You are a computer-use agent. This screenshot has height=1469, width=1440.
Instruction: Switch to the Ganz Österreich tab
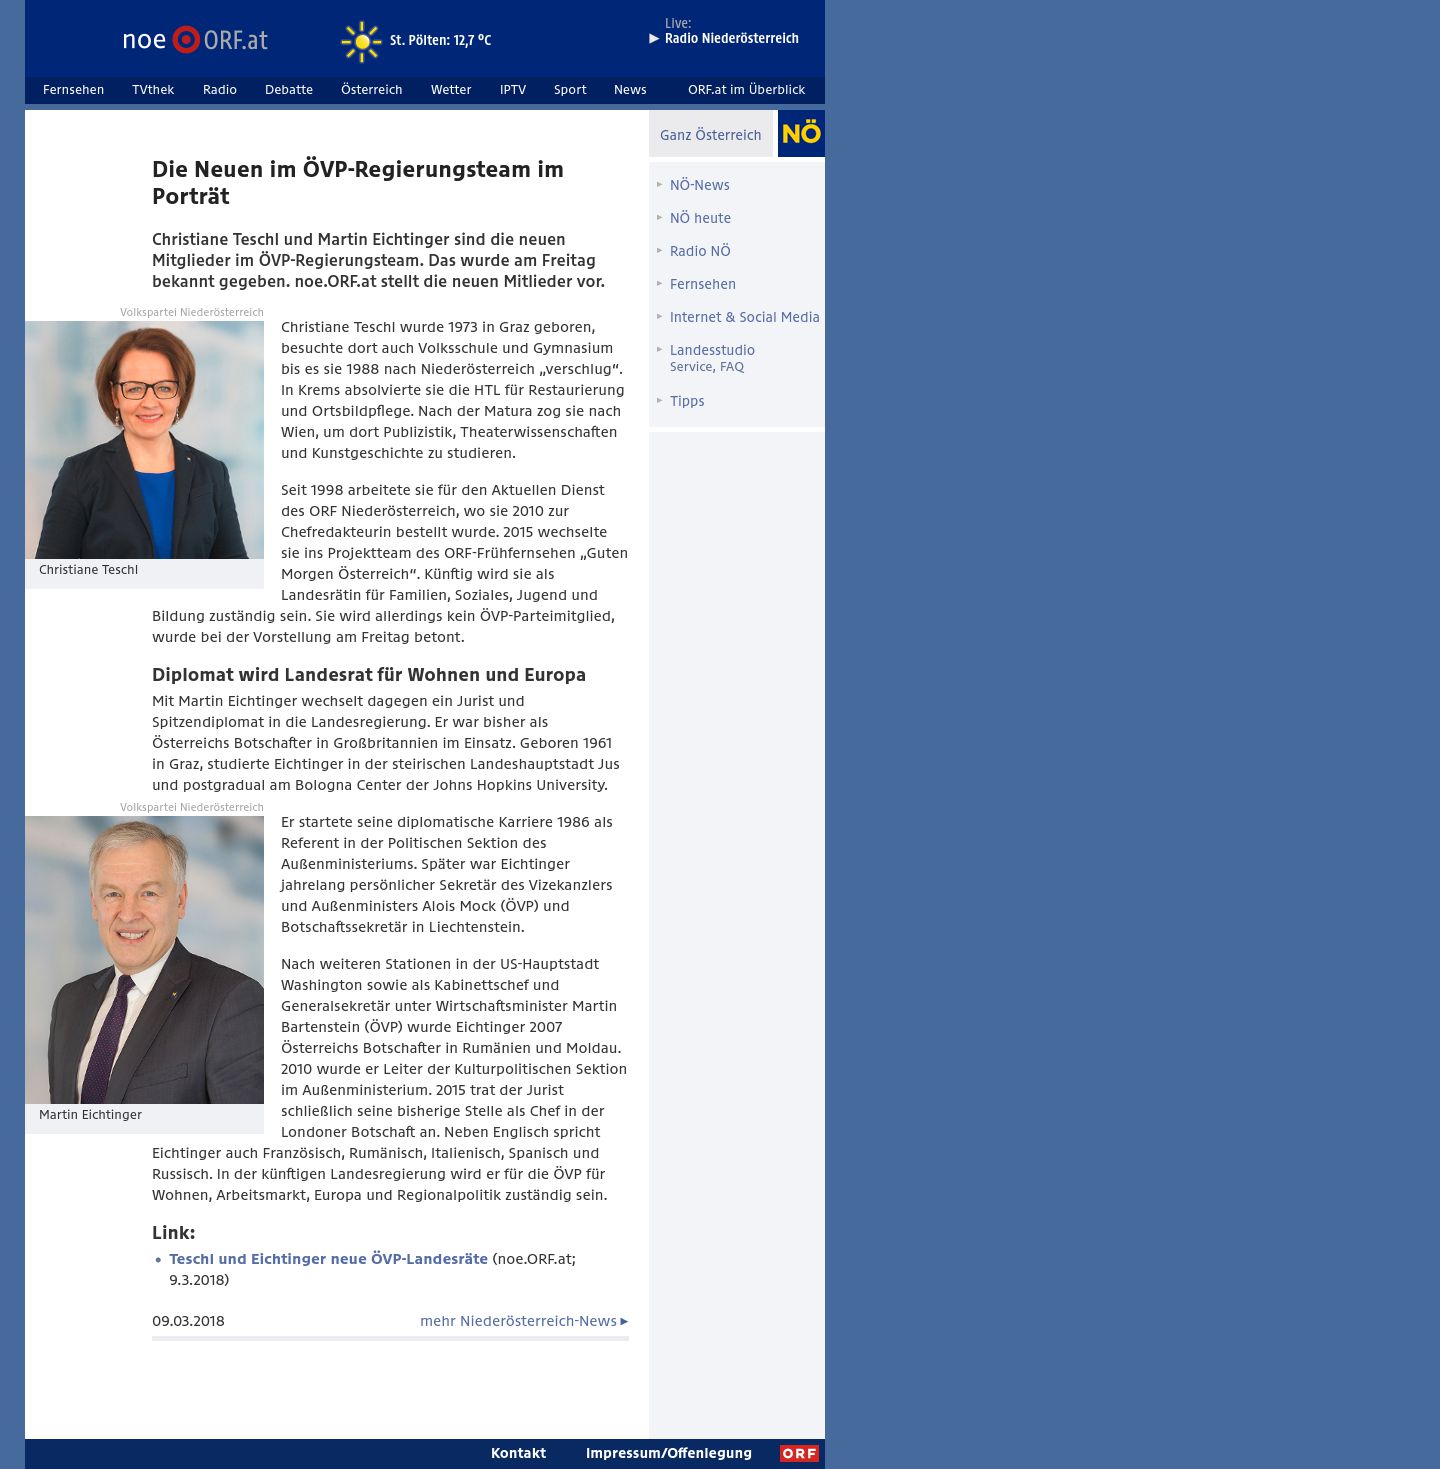tap(711, 135)
